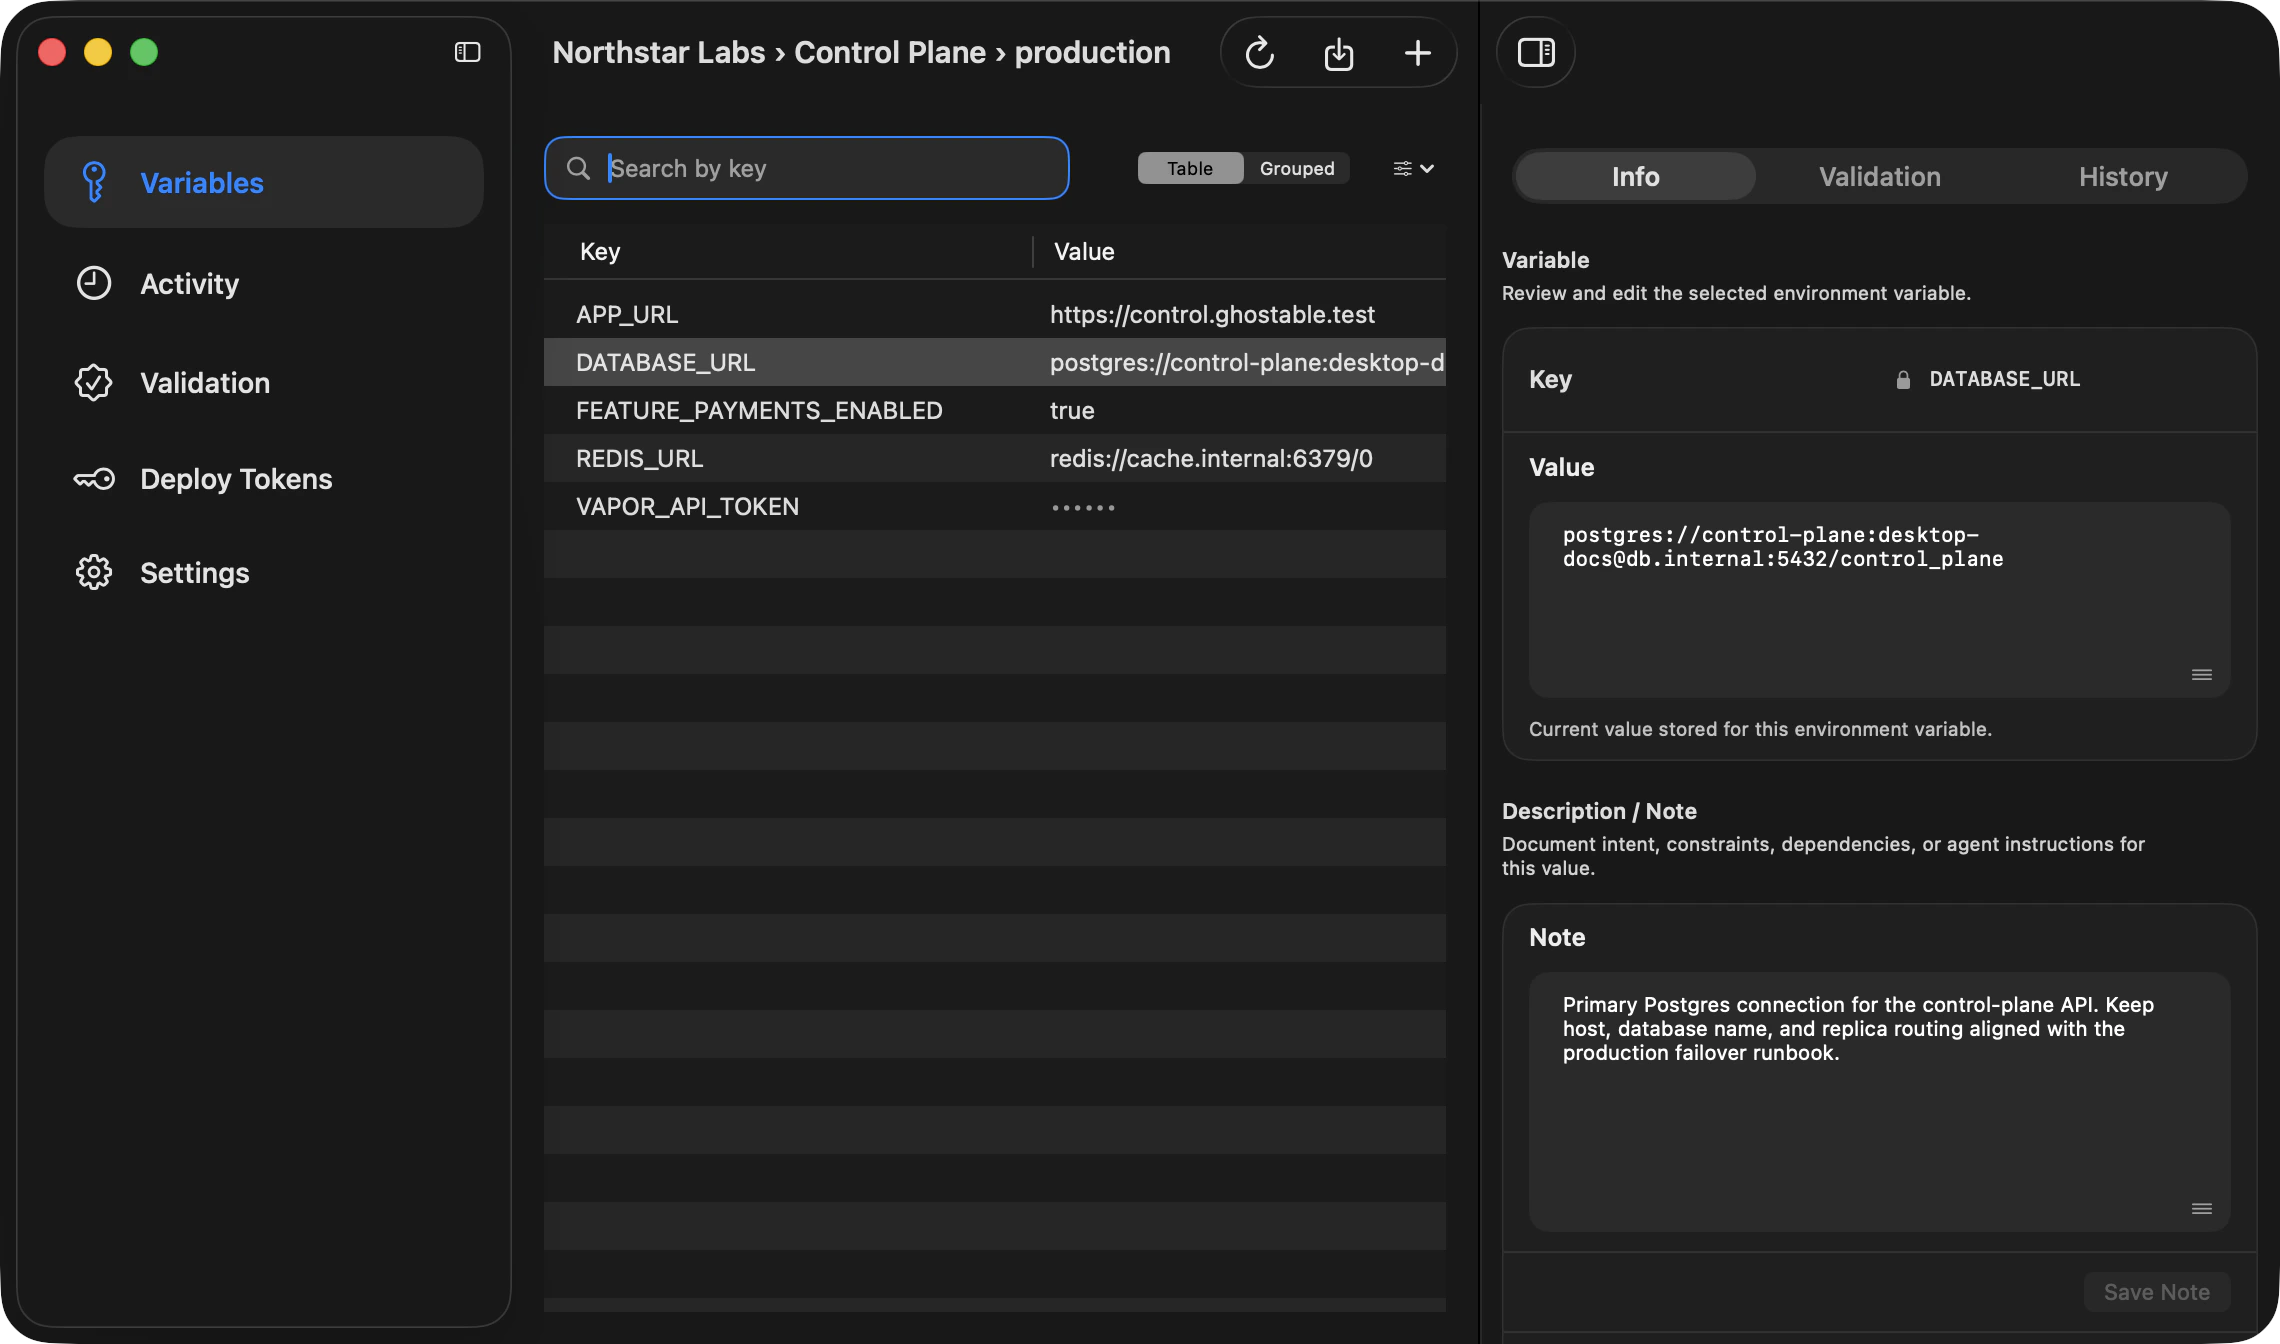
Task: Switch list view to Table
Action: click(1189, 168)
